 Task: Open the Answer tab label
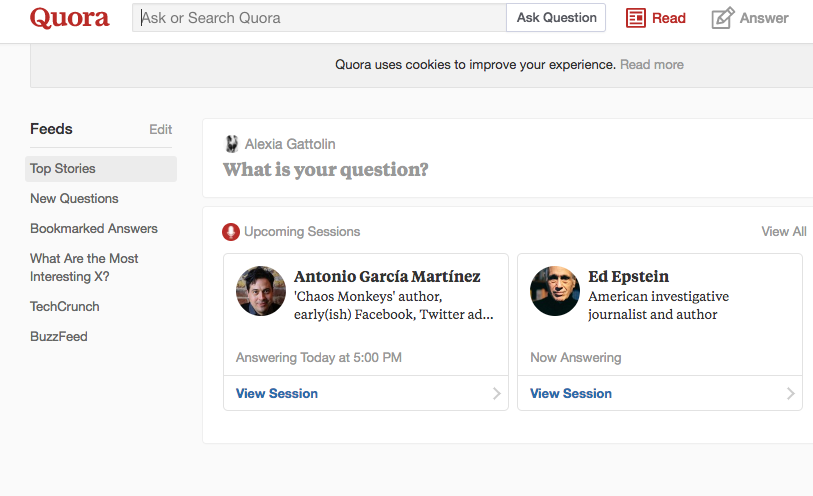click(x=764, y=18)
